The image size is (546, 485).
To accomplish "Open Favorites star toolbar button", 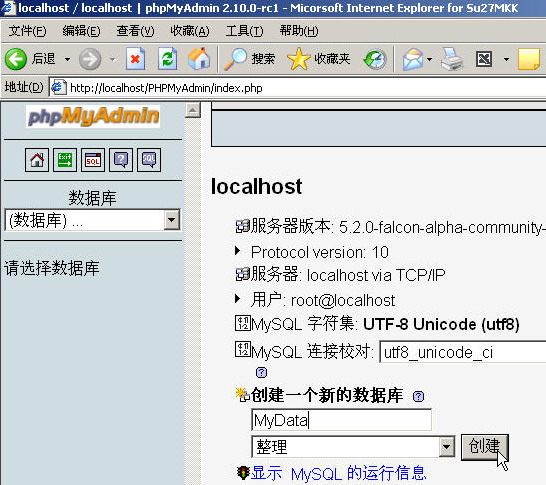I will coord(298,59).
